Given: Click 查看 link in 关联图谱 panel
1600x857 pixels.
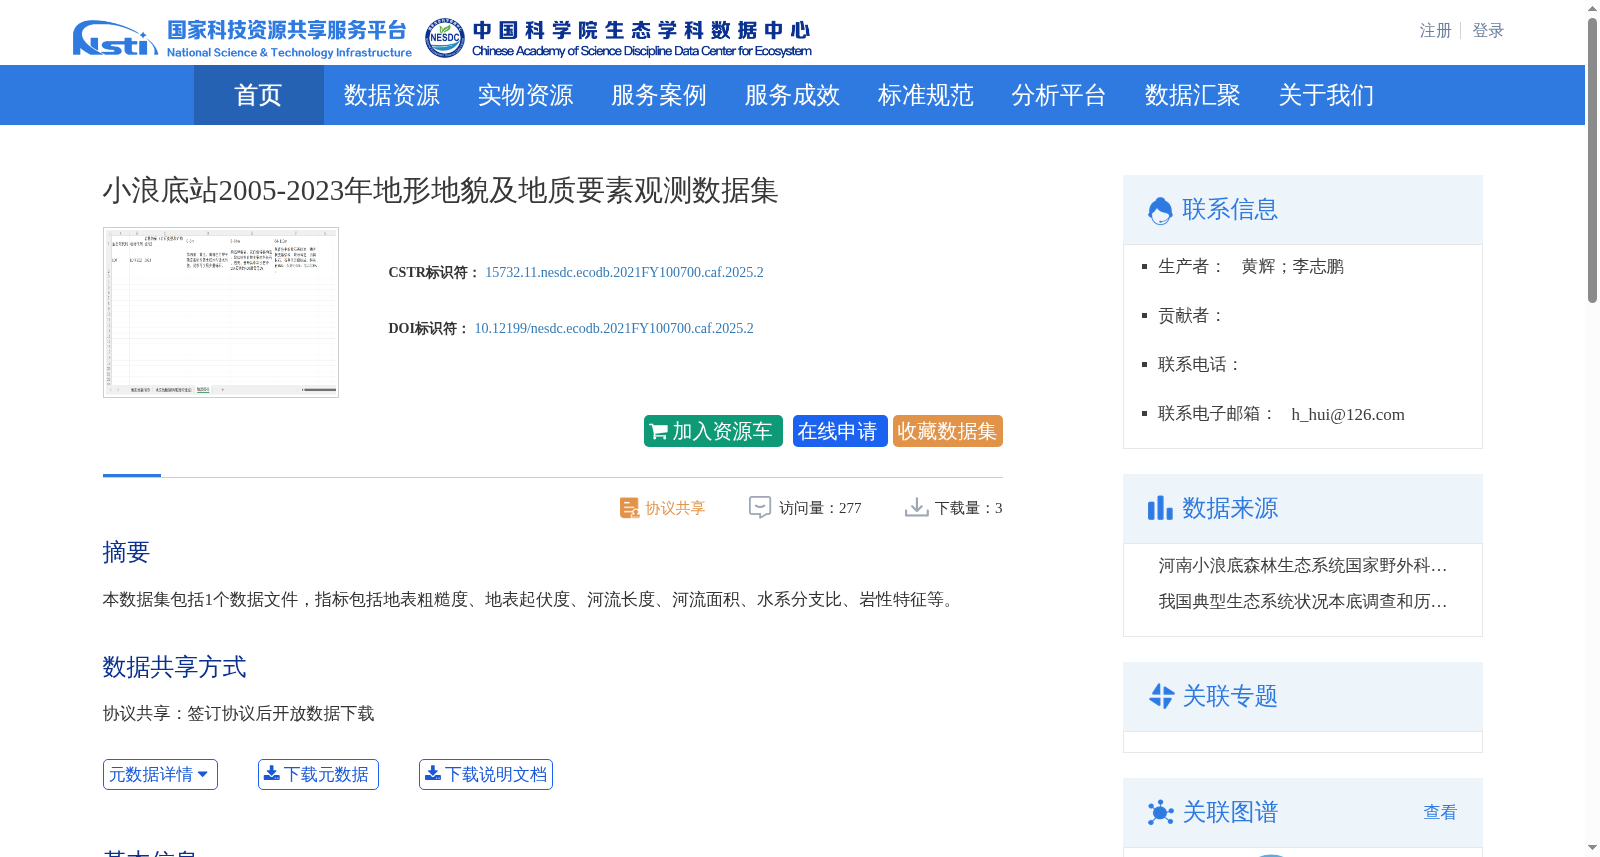Looking at the screenshot, I should [1440, 812].
